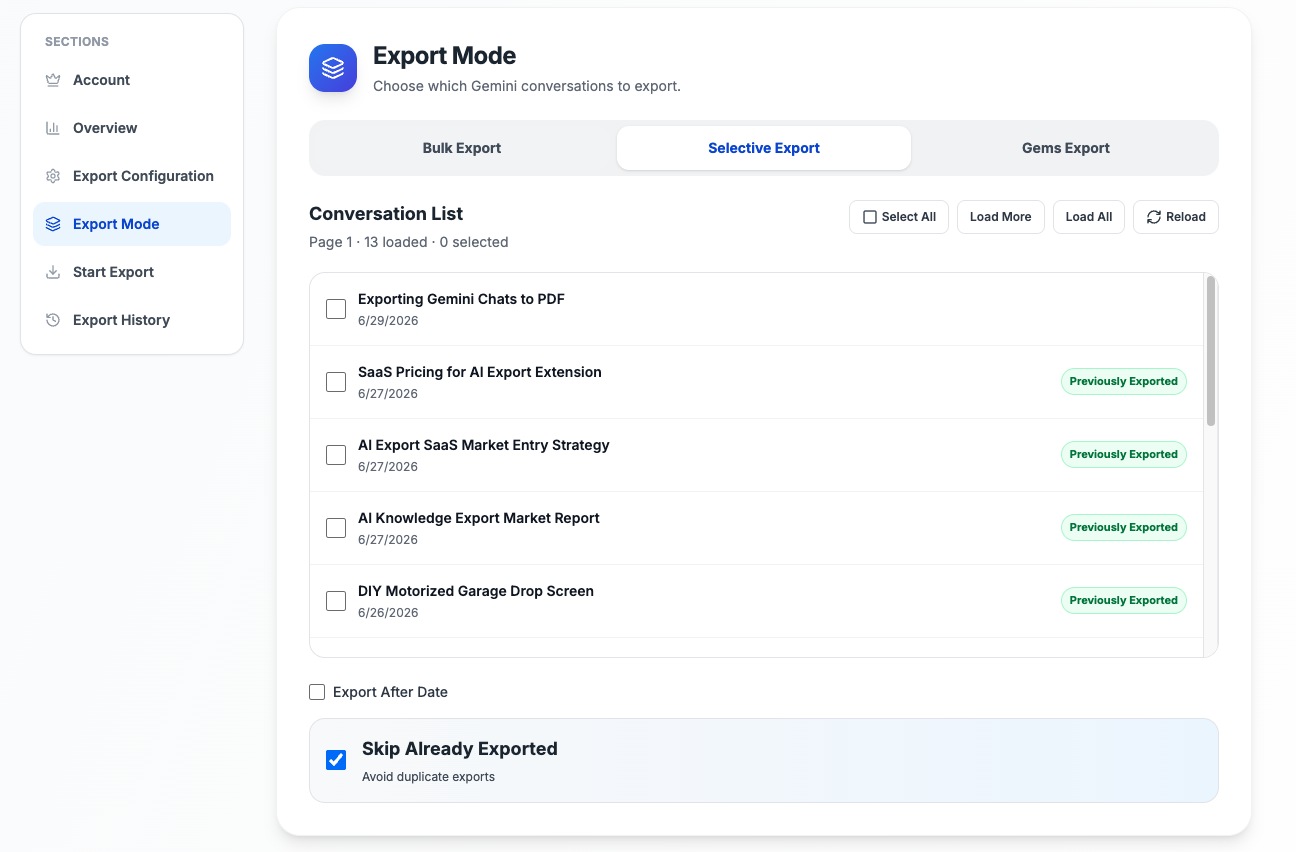Check SaaS Pricing for AI Export Extension
Viewport: 1296px width, 852px height.
coord(336,382)
